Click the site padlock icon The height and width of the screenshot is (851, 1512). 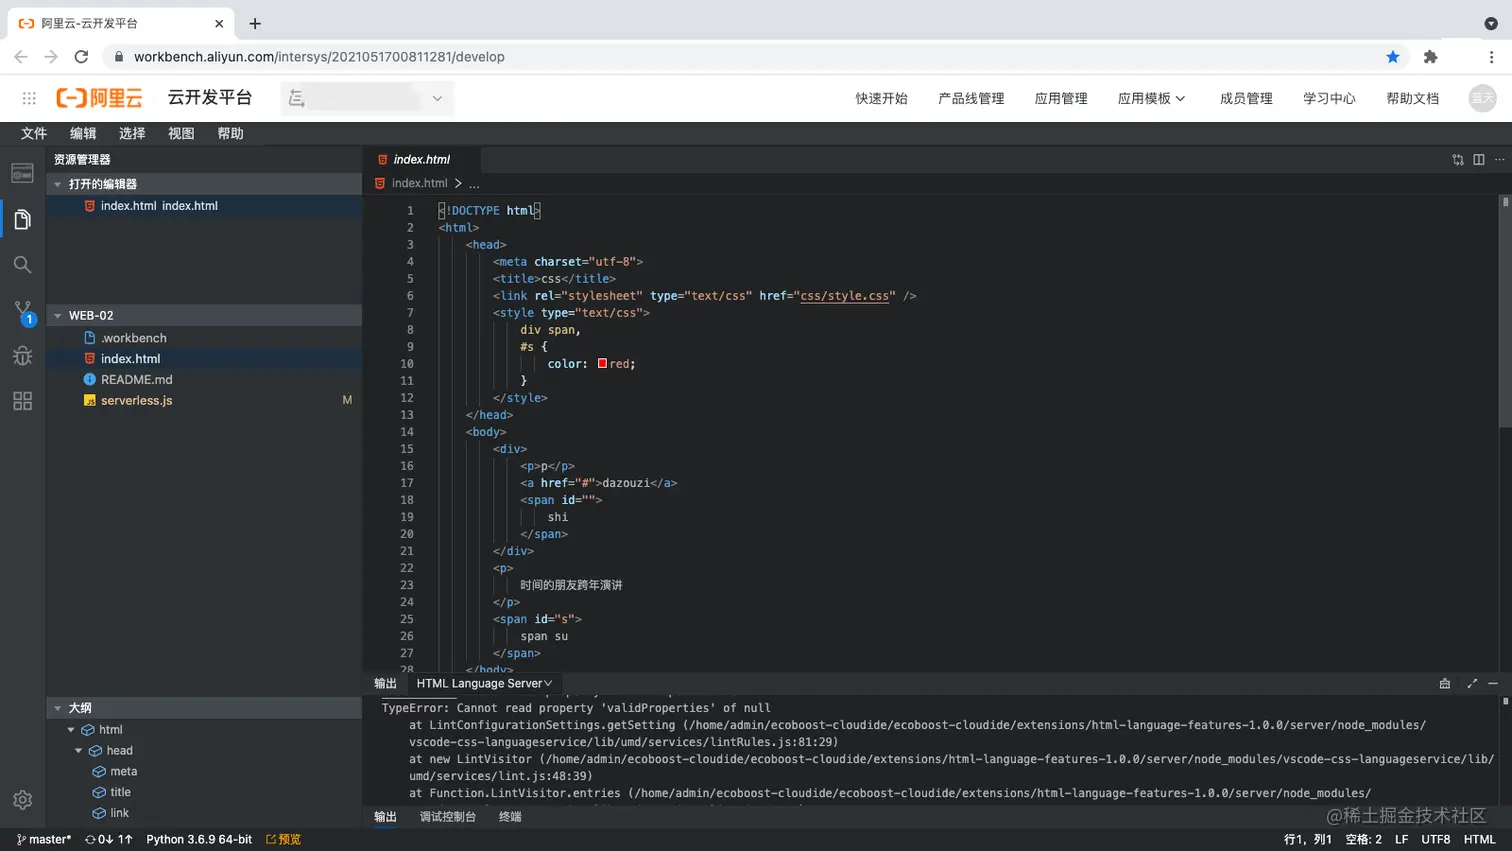pos(119,57)
